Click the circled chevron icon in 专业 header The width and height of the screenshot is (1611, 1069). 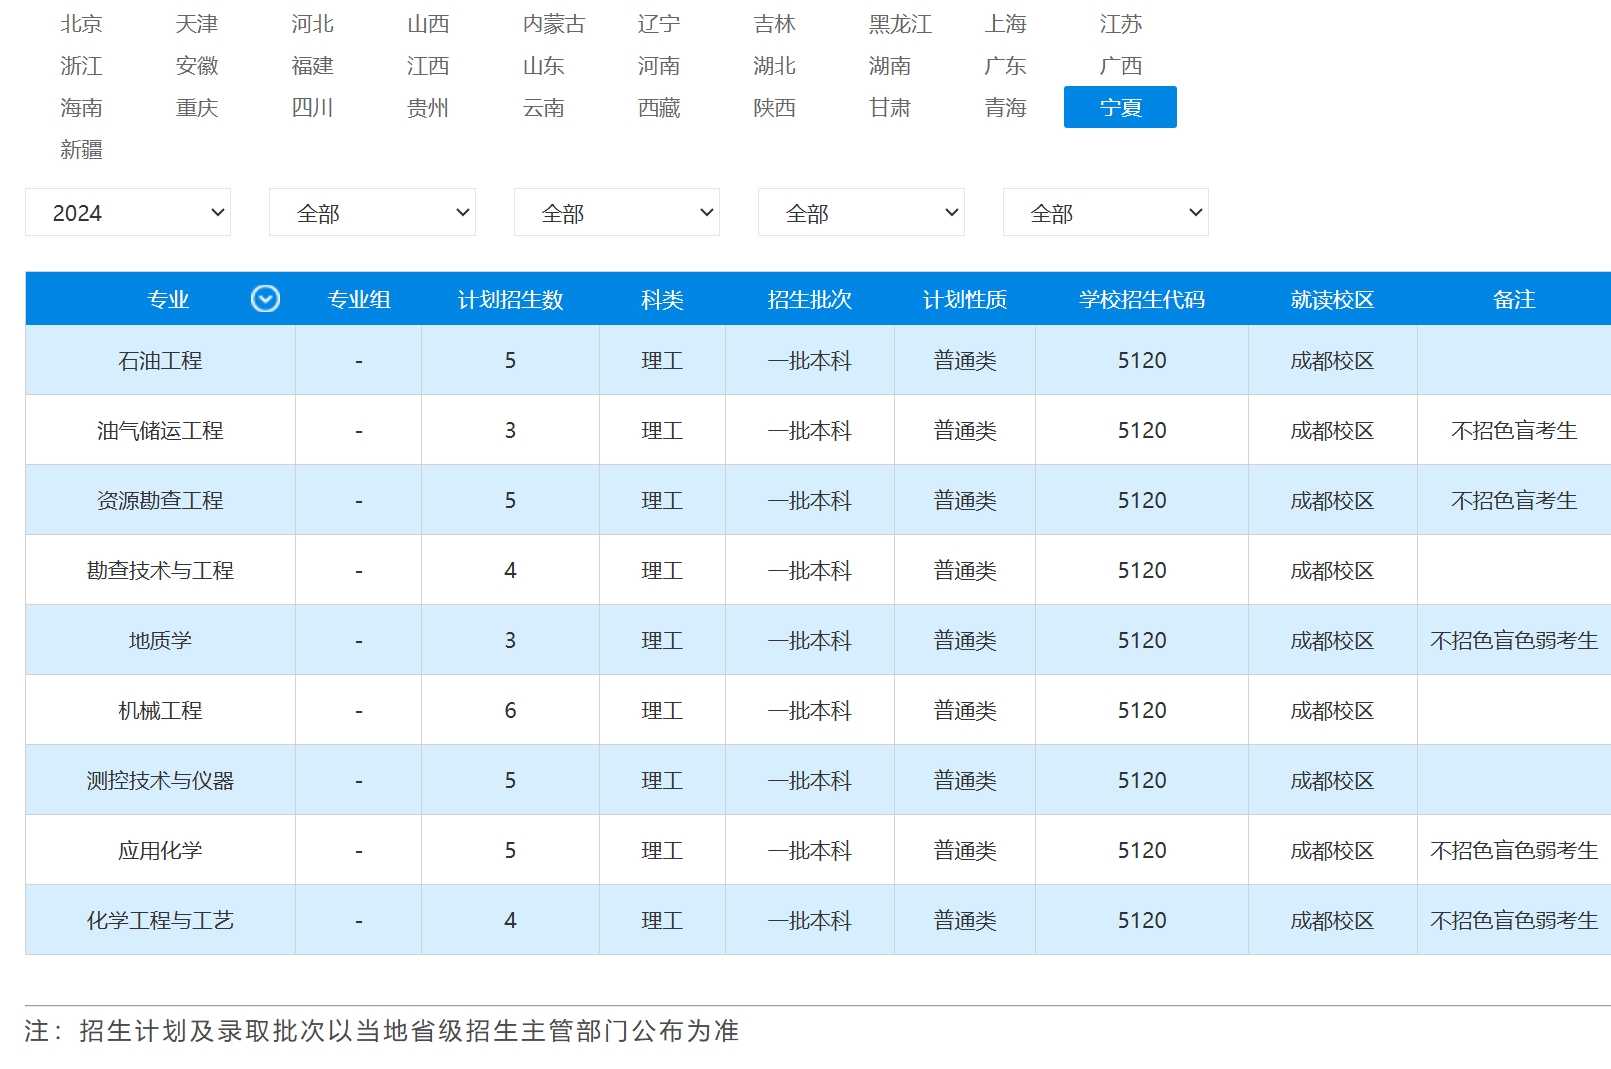coord(265,299)
